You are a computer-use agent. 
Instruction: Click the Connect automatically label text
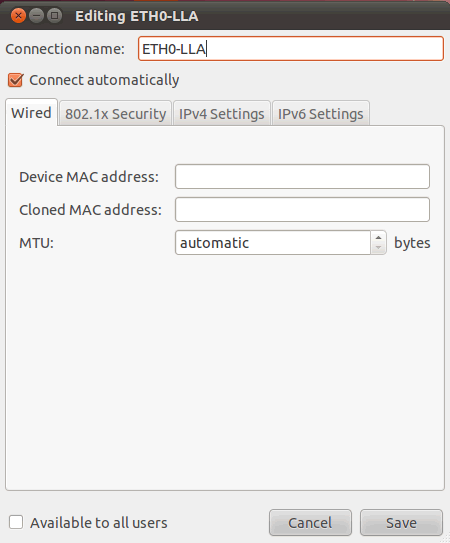104,80
